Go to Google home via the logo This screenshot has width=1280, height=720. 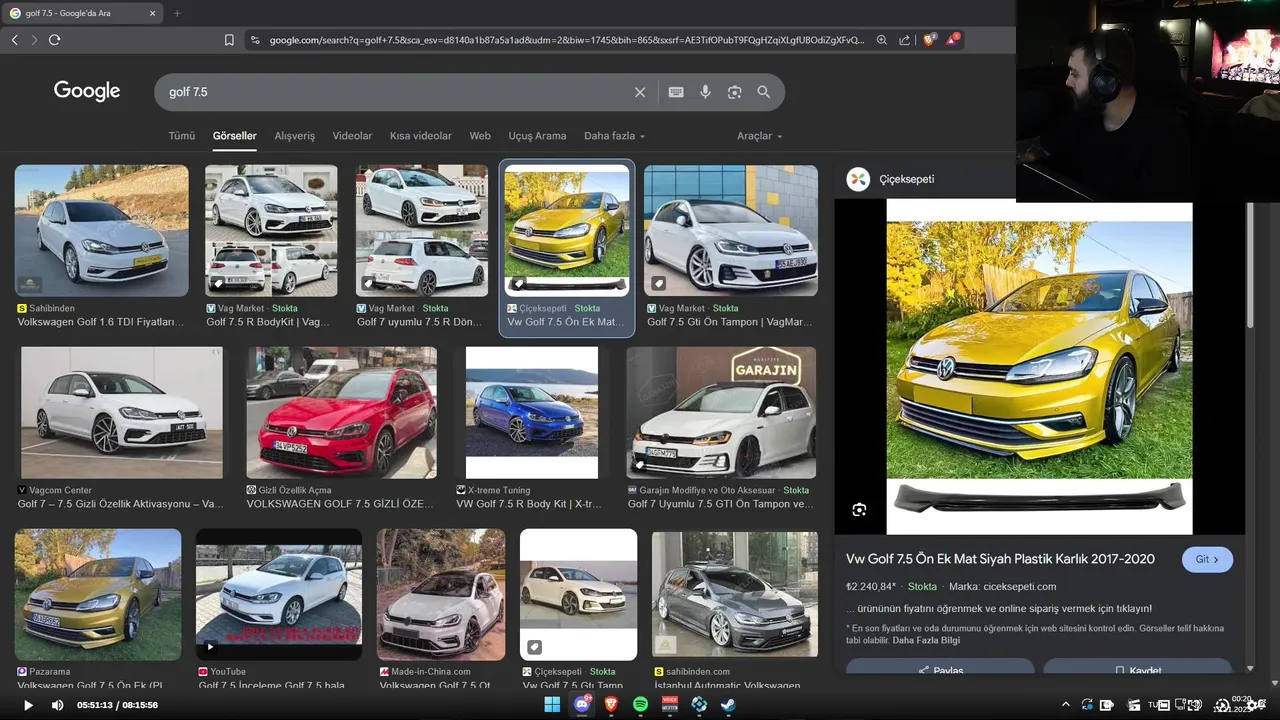[x=87, y=91]
